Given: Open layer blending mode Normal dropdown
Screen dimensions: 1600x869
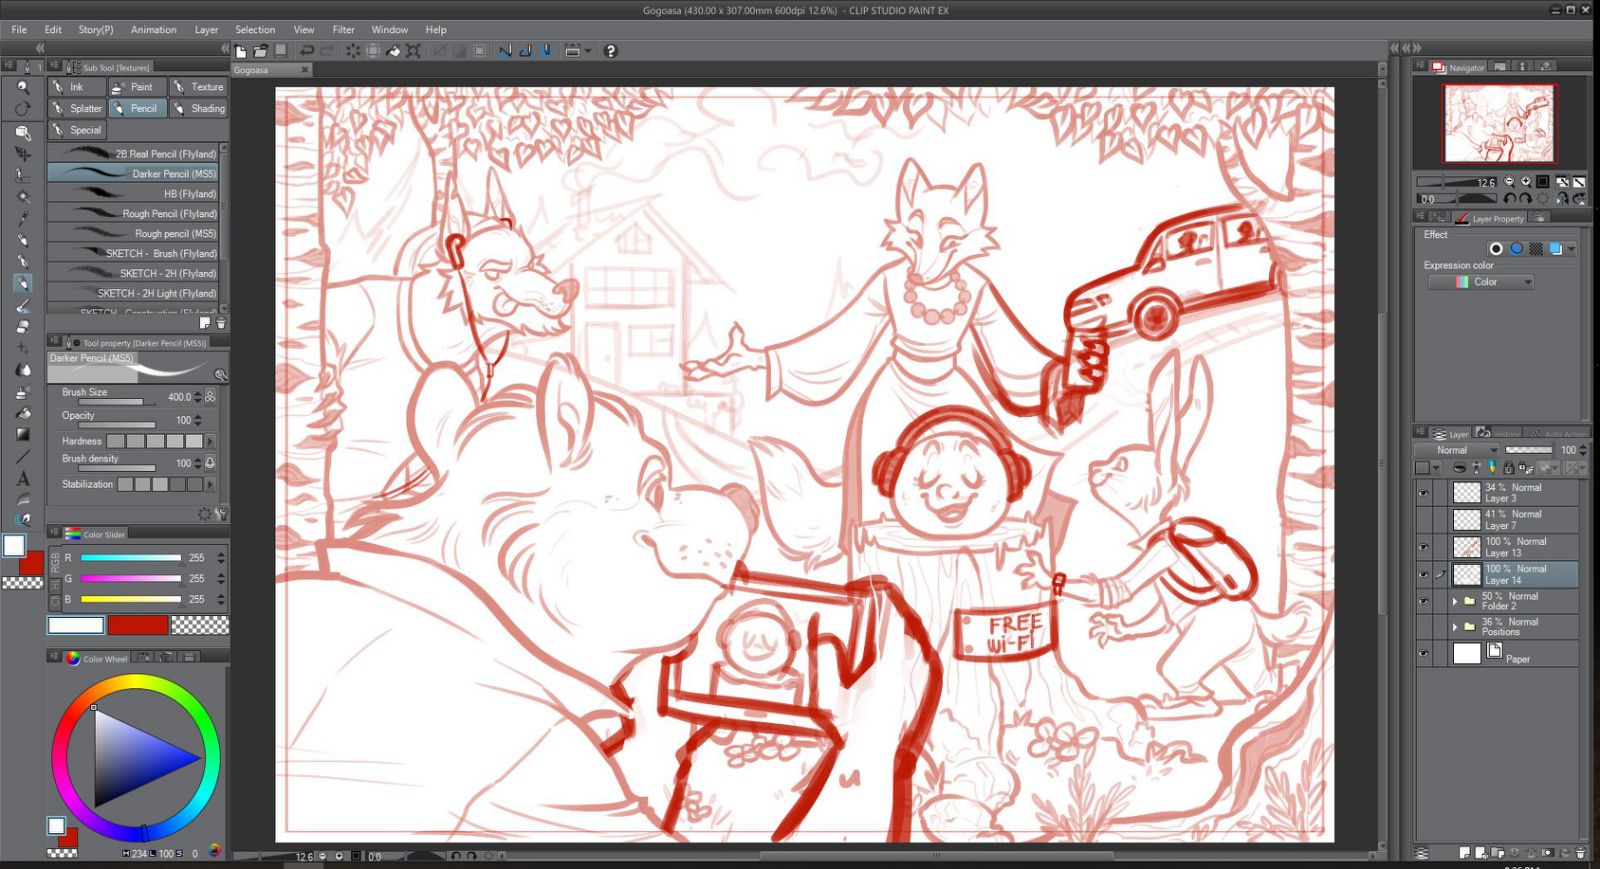Looking at the screenshot, I should 1457,451.
